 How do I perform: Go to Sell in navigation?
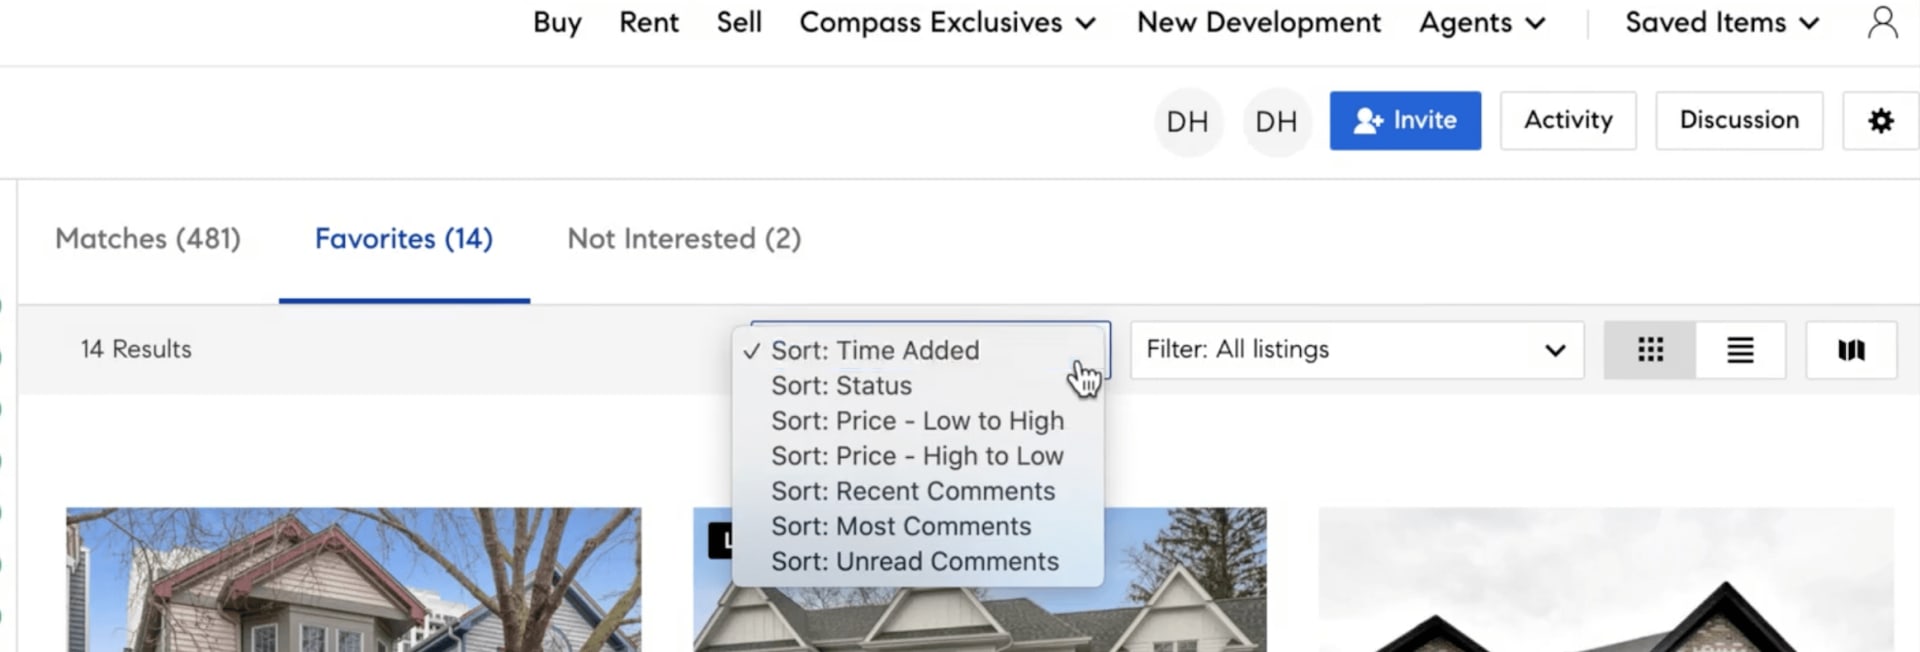click(739, 22)
